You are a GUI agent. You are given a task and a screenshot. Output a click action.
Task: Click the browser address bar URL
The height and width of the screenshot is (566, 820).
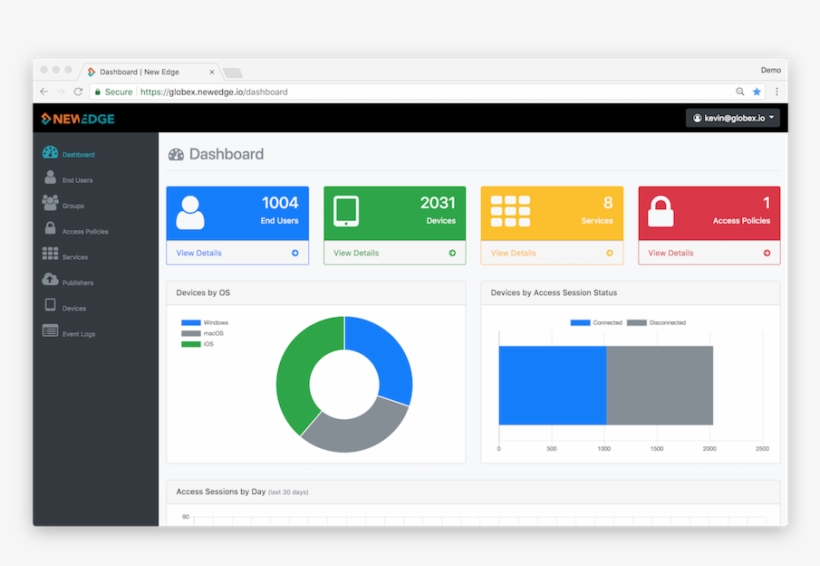(213, 92)
